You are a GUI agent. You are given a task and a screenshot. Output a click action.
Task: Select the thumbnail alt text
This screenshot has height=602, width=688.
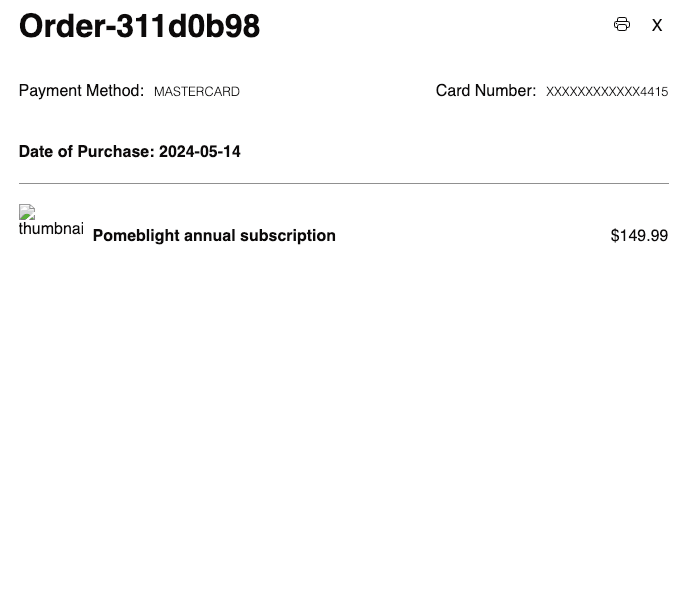(51, 229)
